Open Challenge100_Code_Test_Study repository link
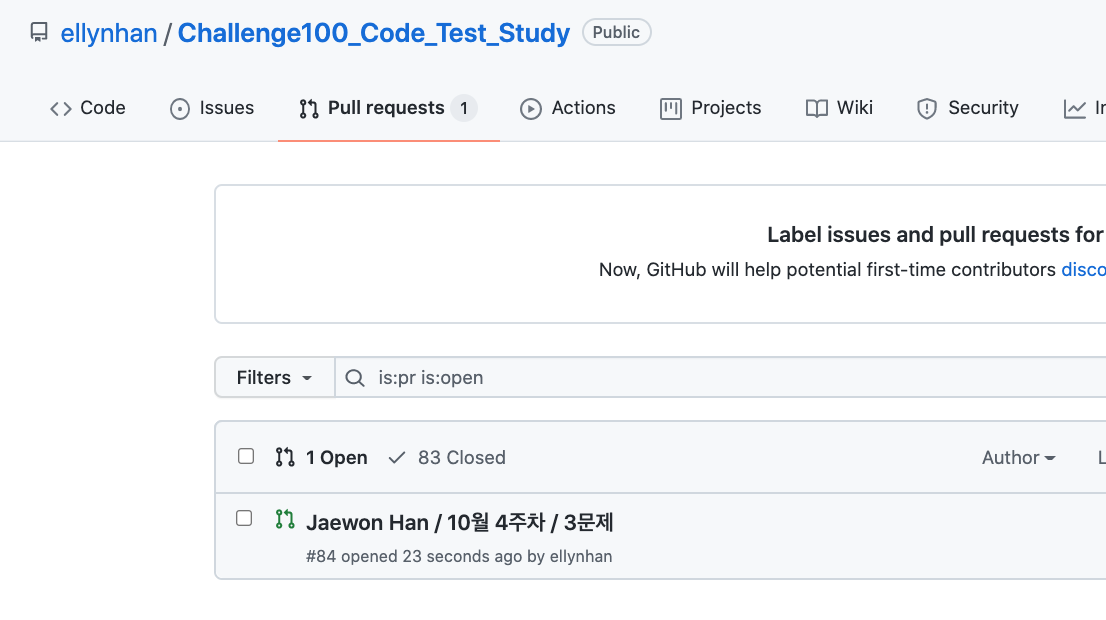 pos(374,33)
